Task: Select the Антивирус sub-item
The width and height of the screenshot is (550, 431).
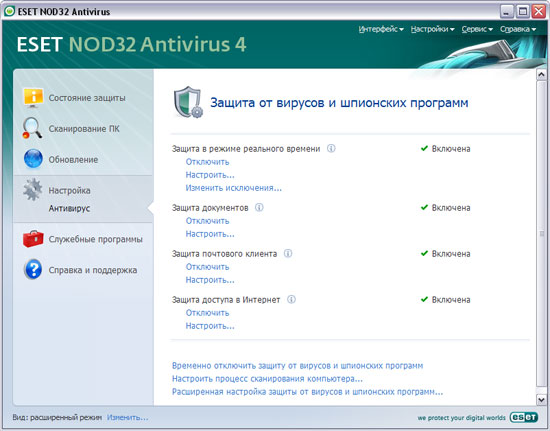Action: pyautogui.click(x=69, y=208)
